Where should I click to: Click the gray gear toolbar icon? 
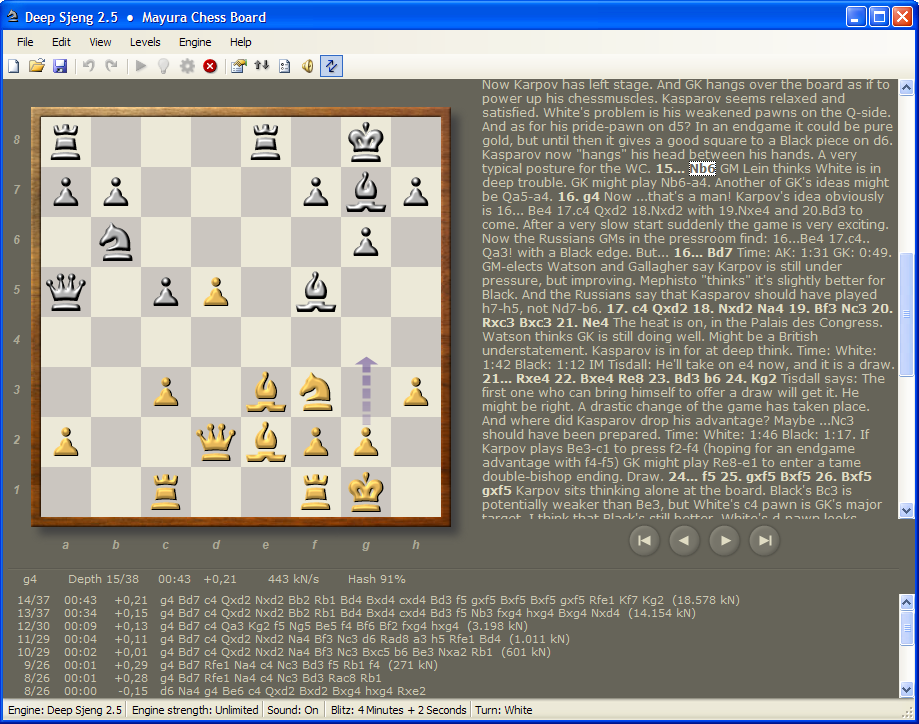pyautogui.click(x=187, y=66)
